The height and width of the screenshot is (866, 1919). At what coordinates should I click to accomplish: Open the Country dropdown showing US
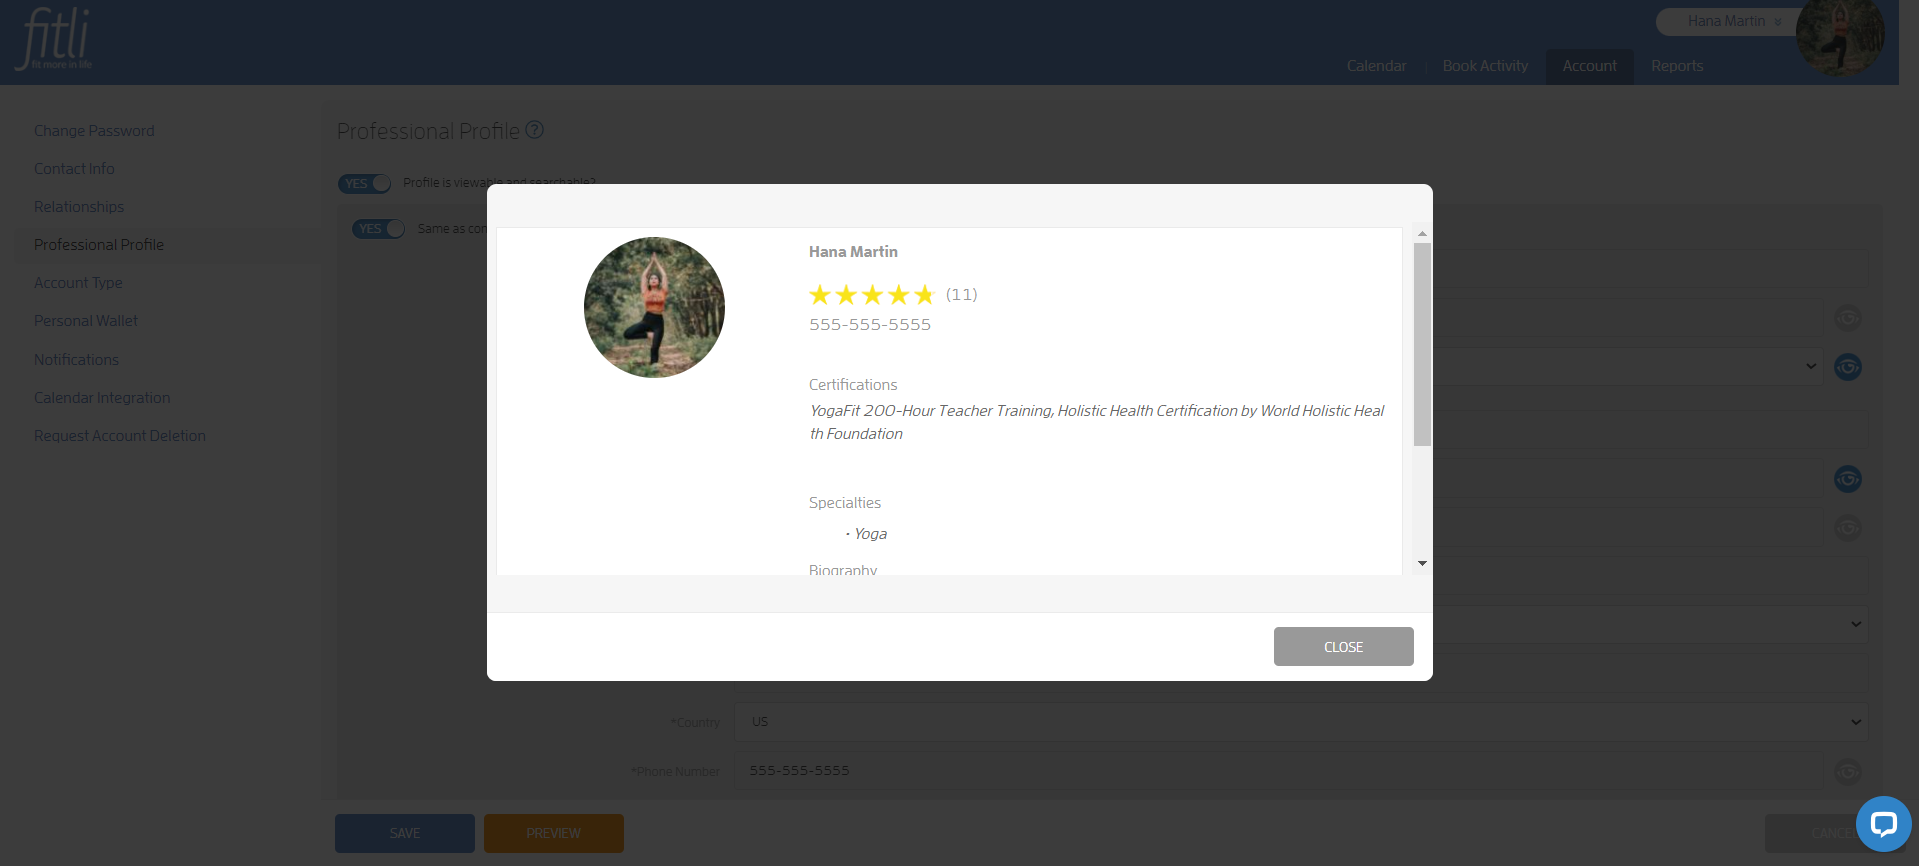point(1301,722)
